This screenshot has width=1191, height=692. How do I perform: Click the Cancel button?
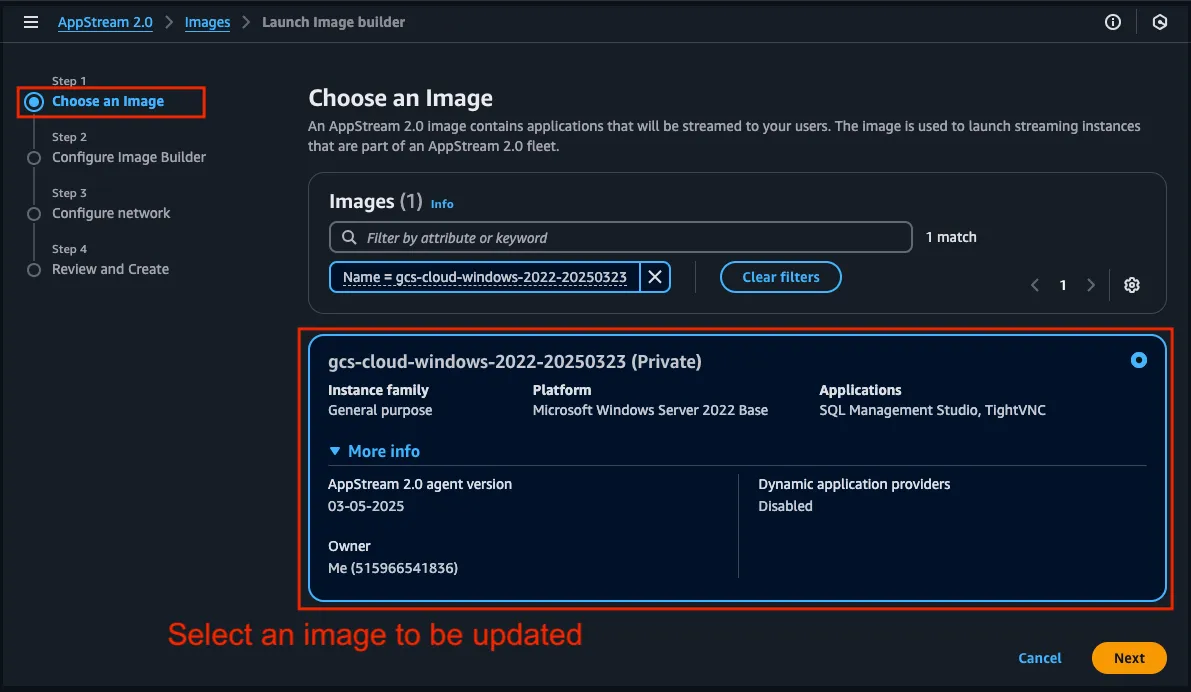(x=1040, y=658)
